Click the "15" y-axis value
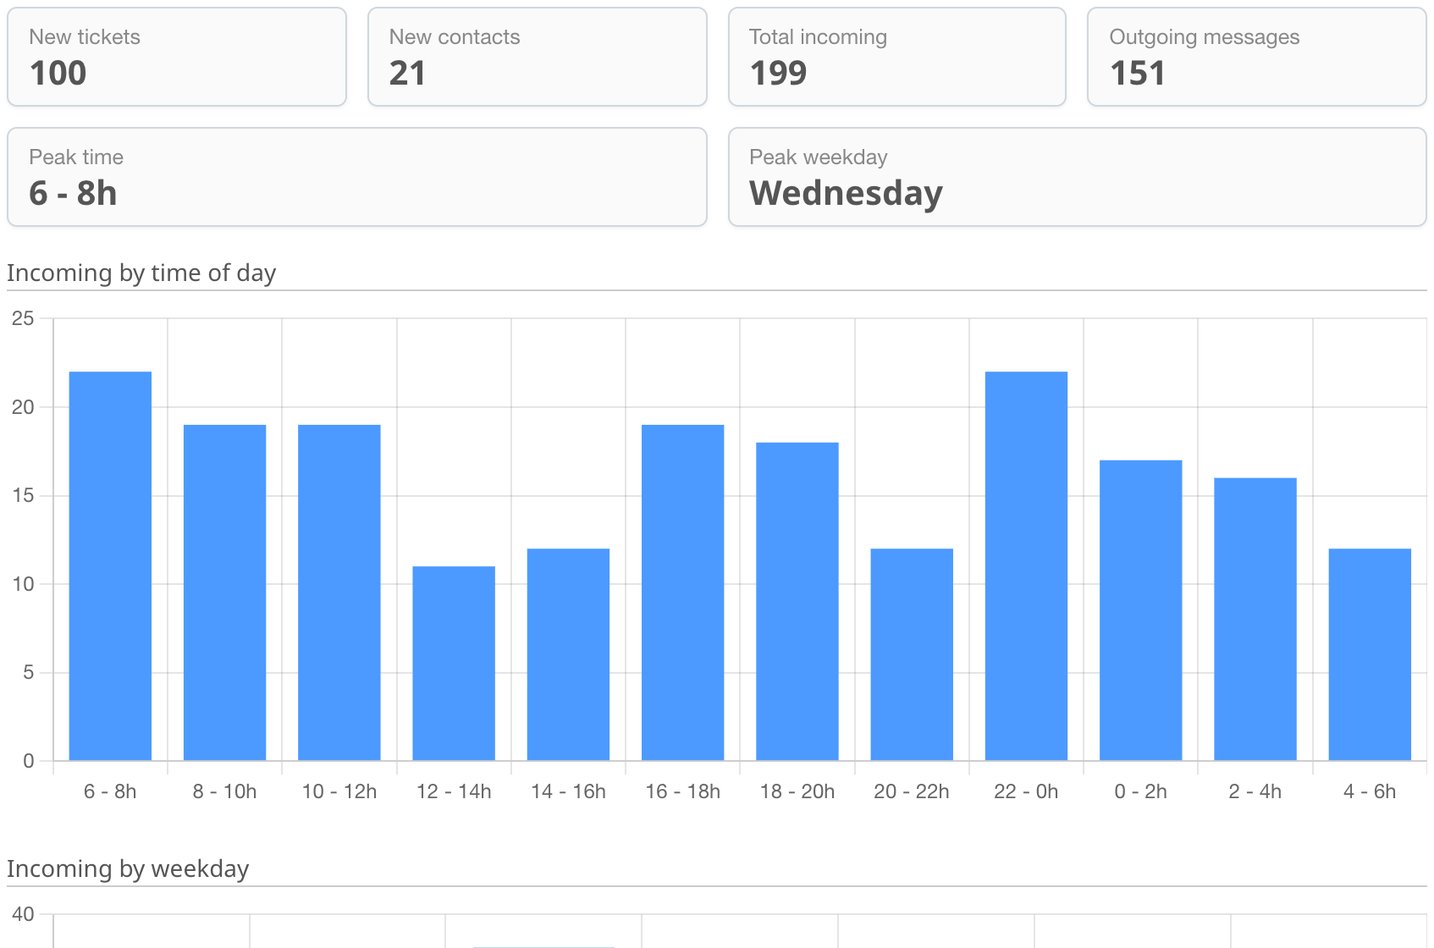Viewport: 1434px width, 948px height. 23,495
